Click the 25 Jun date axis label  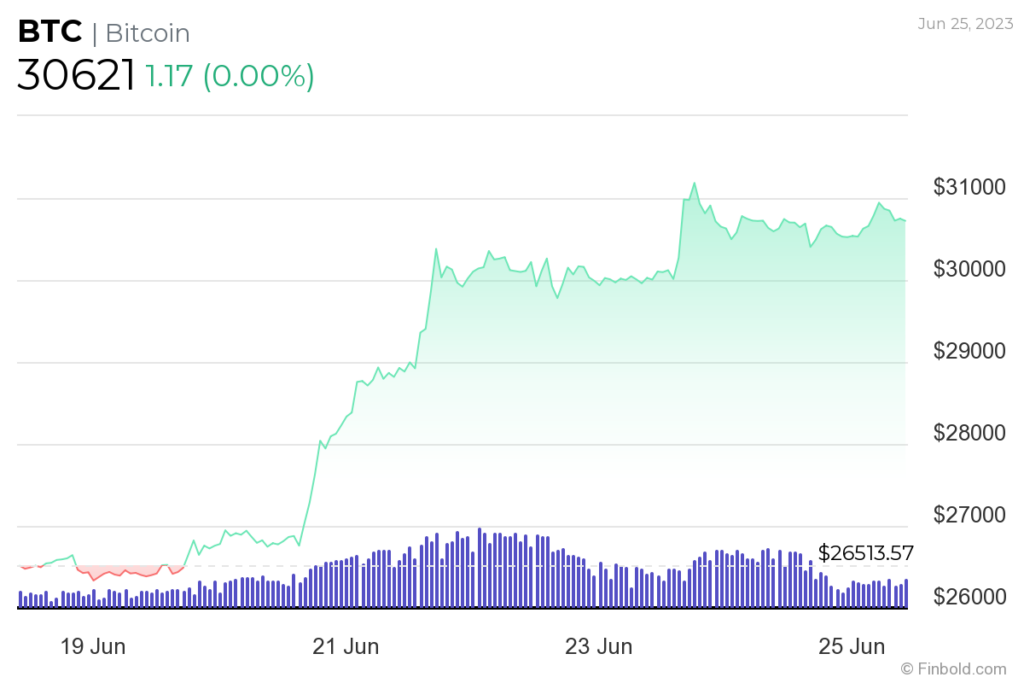tap(852, 646)
